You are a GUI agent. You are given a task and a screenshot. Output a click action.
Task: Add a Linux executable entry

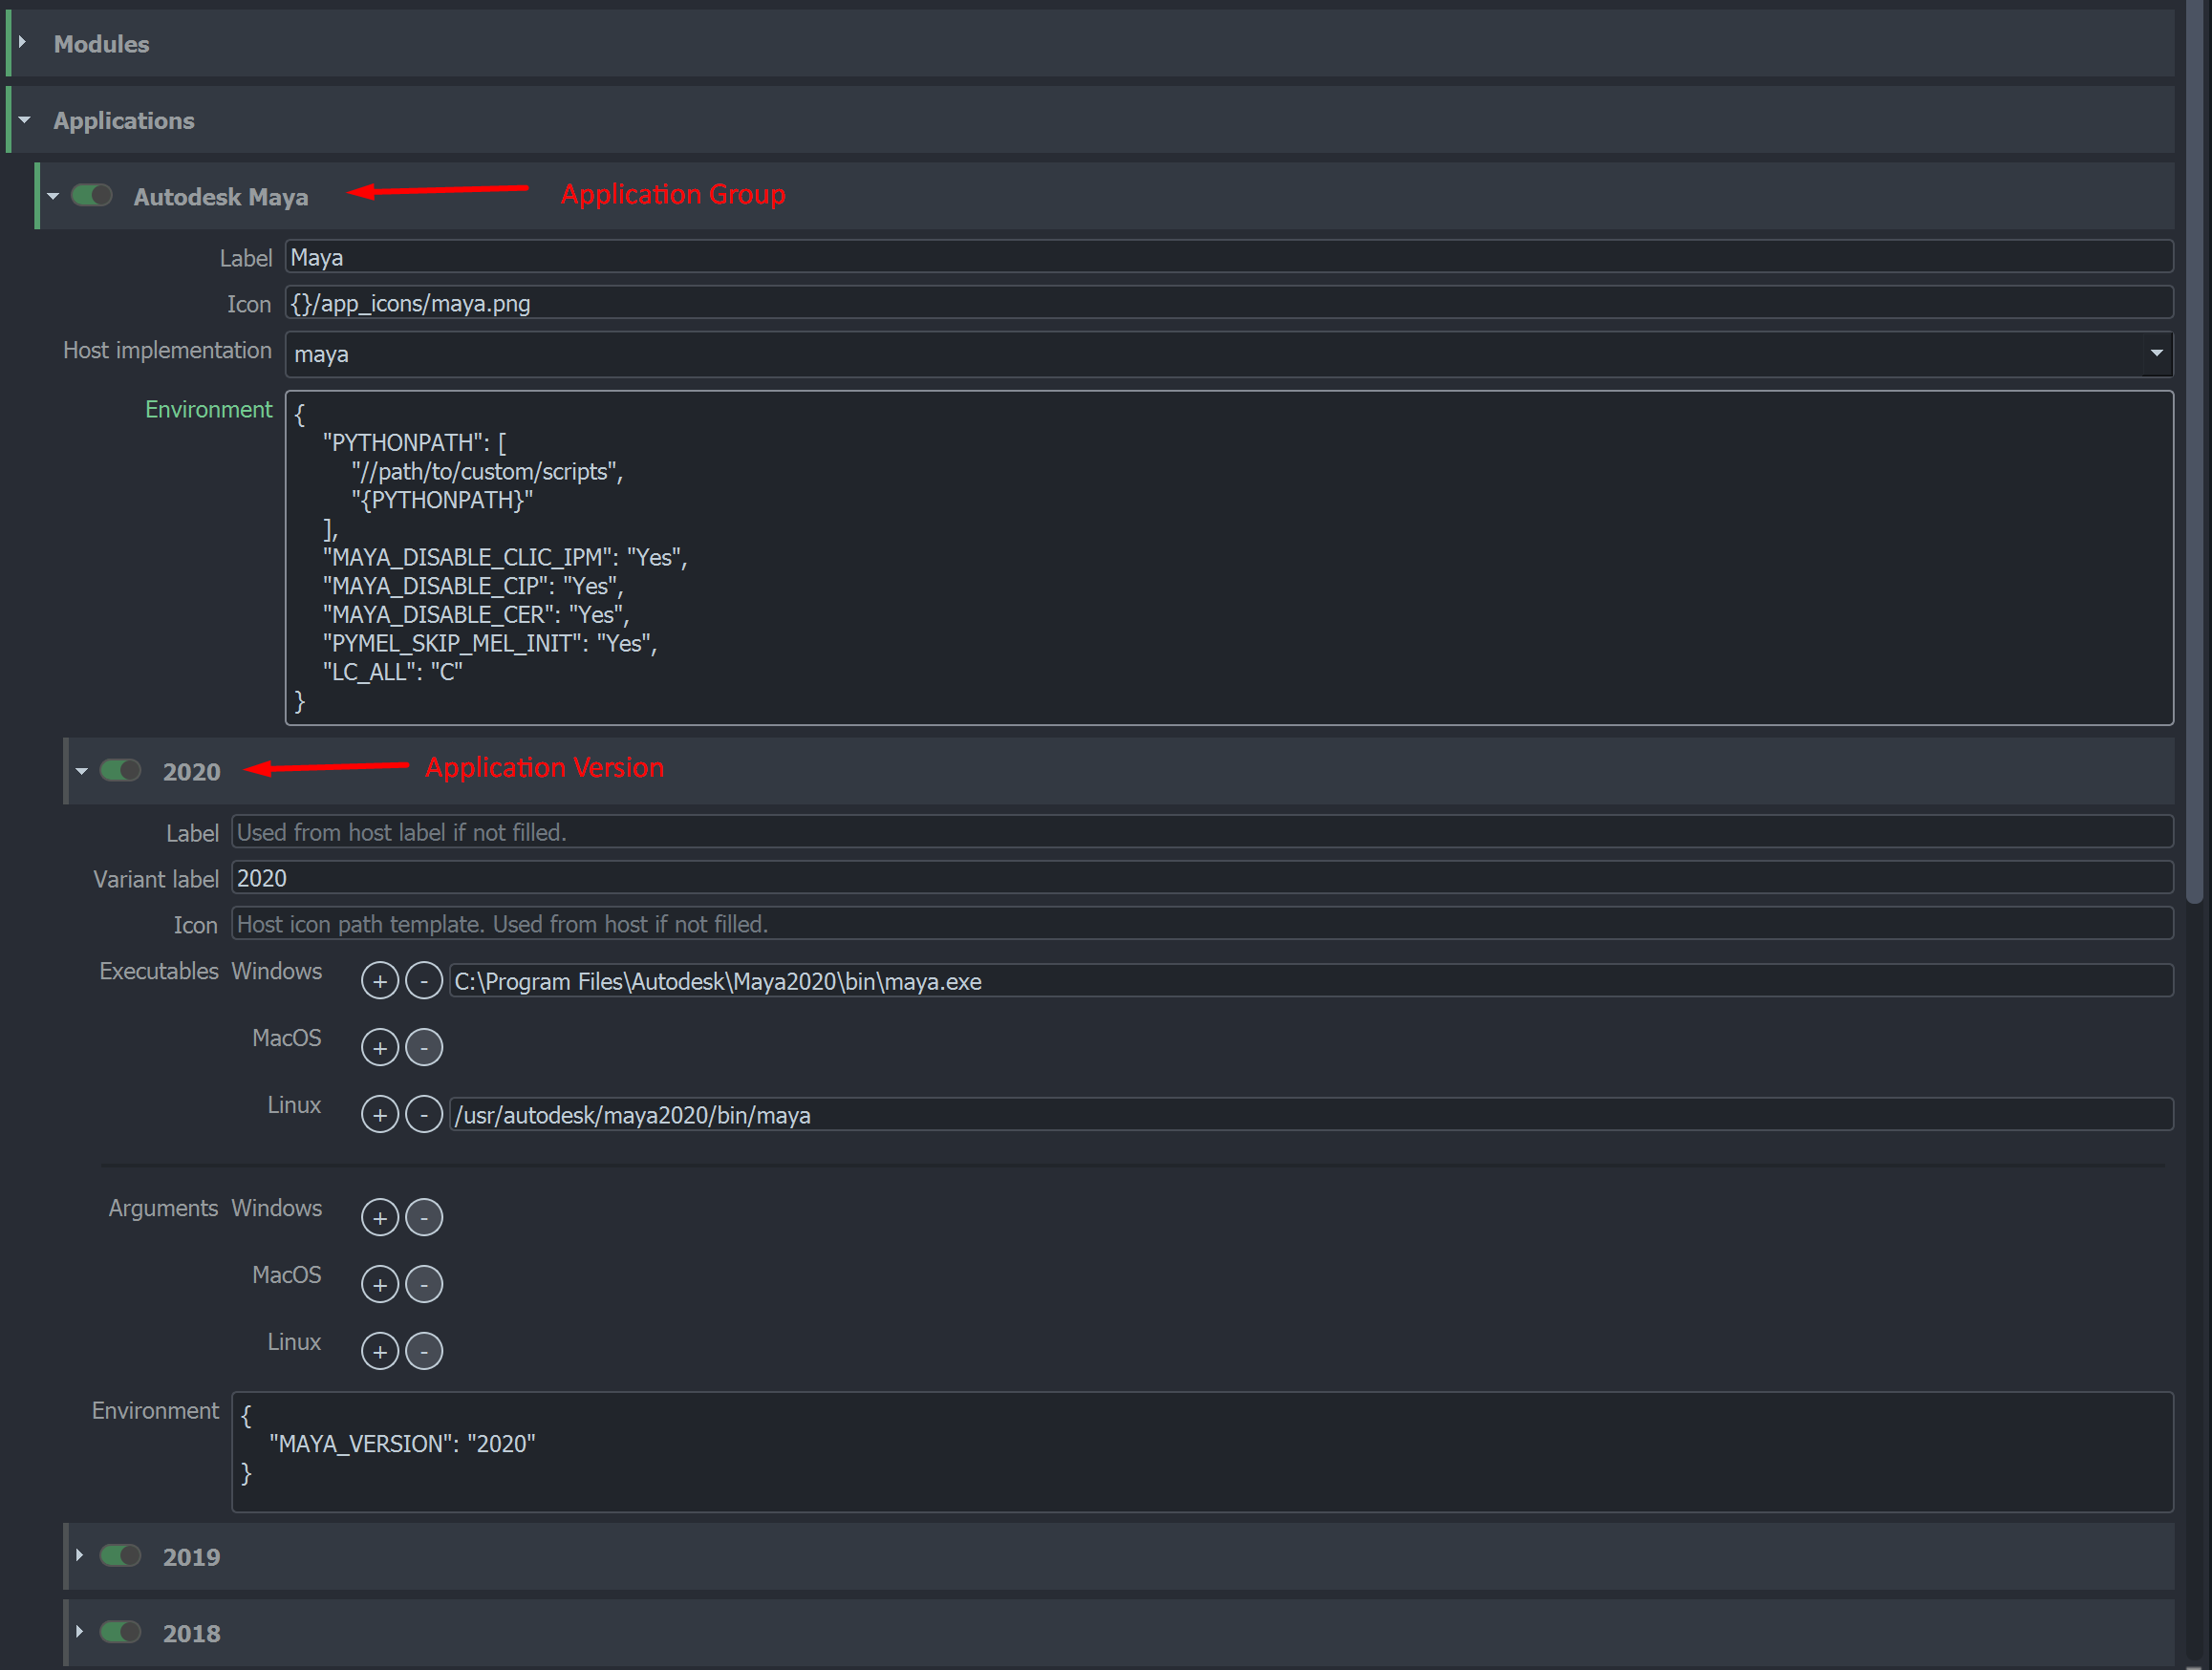coord(379,1114)
